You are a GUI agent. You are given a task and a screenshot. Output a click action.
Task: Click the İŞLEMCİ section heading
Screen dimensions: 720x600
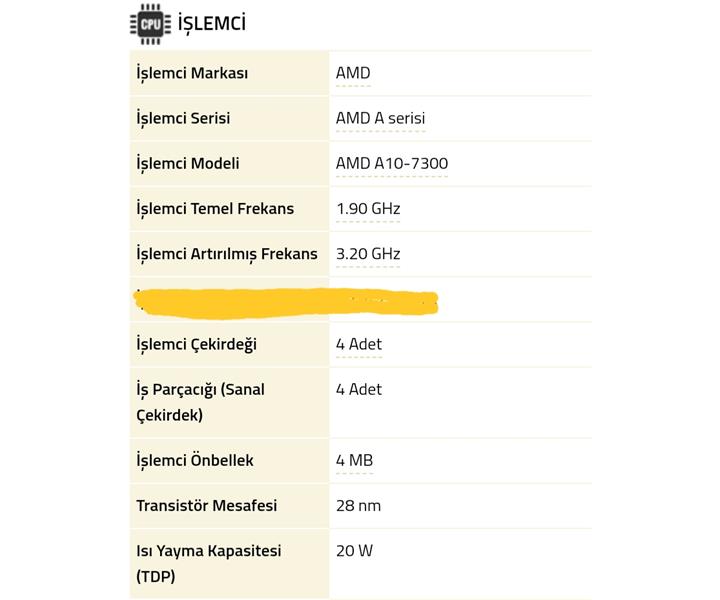click(212, 23)
